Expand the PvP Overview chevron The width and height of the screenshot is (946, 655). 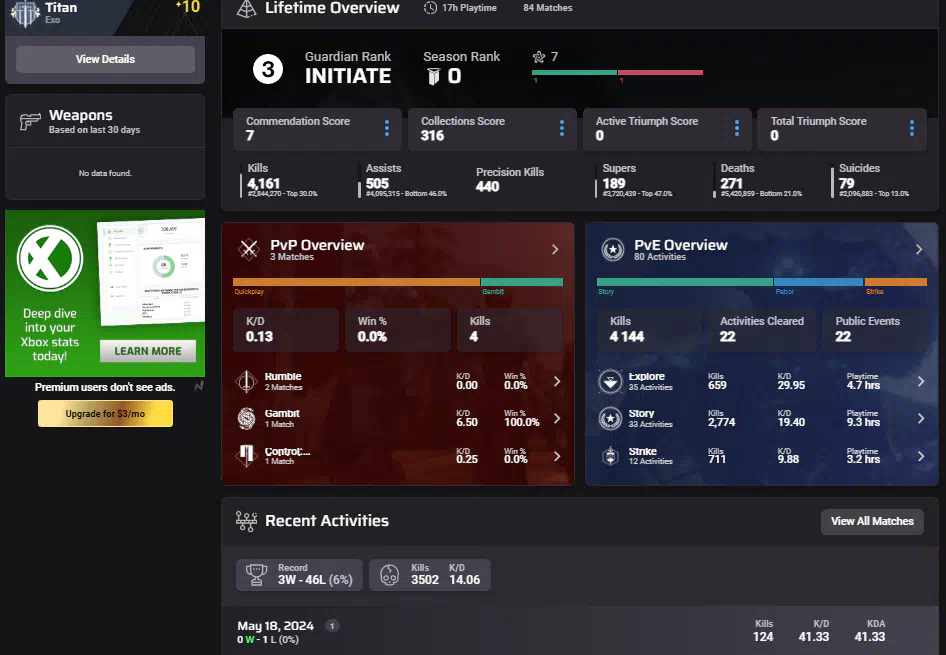(555, 249)
